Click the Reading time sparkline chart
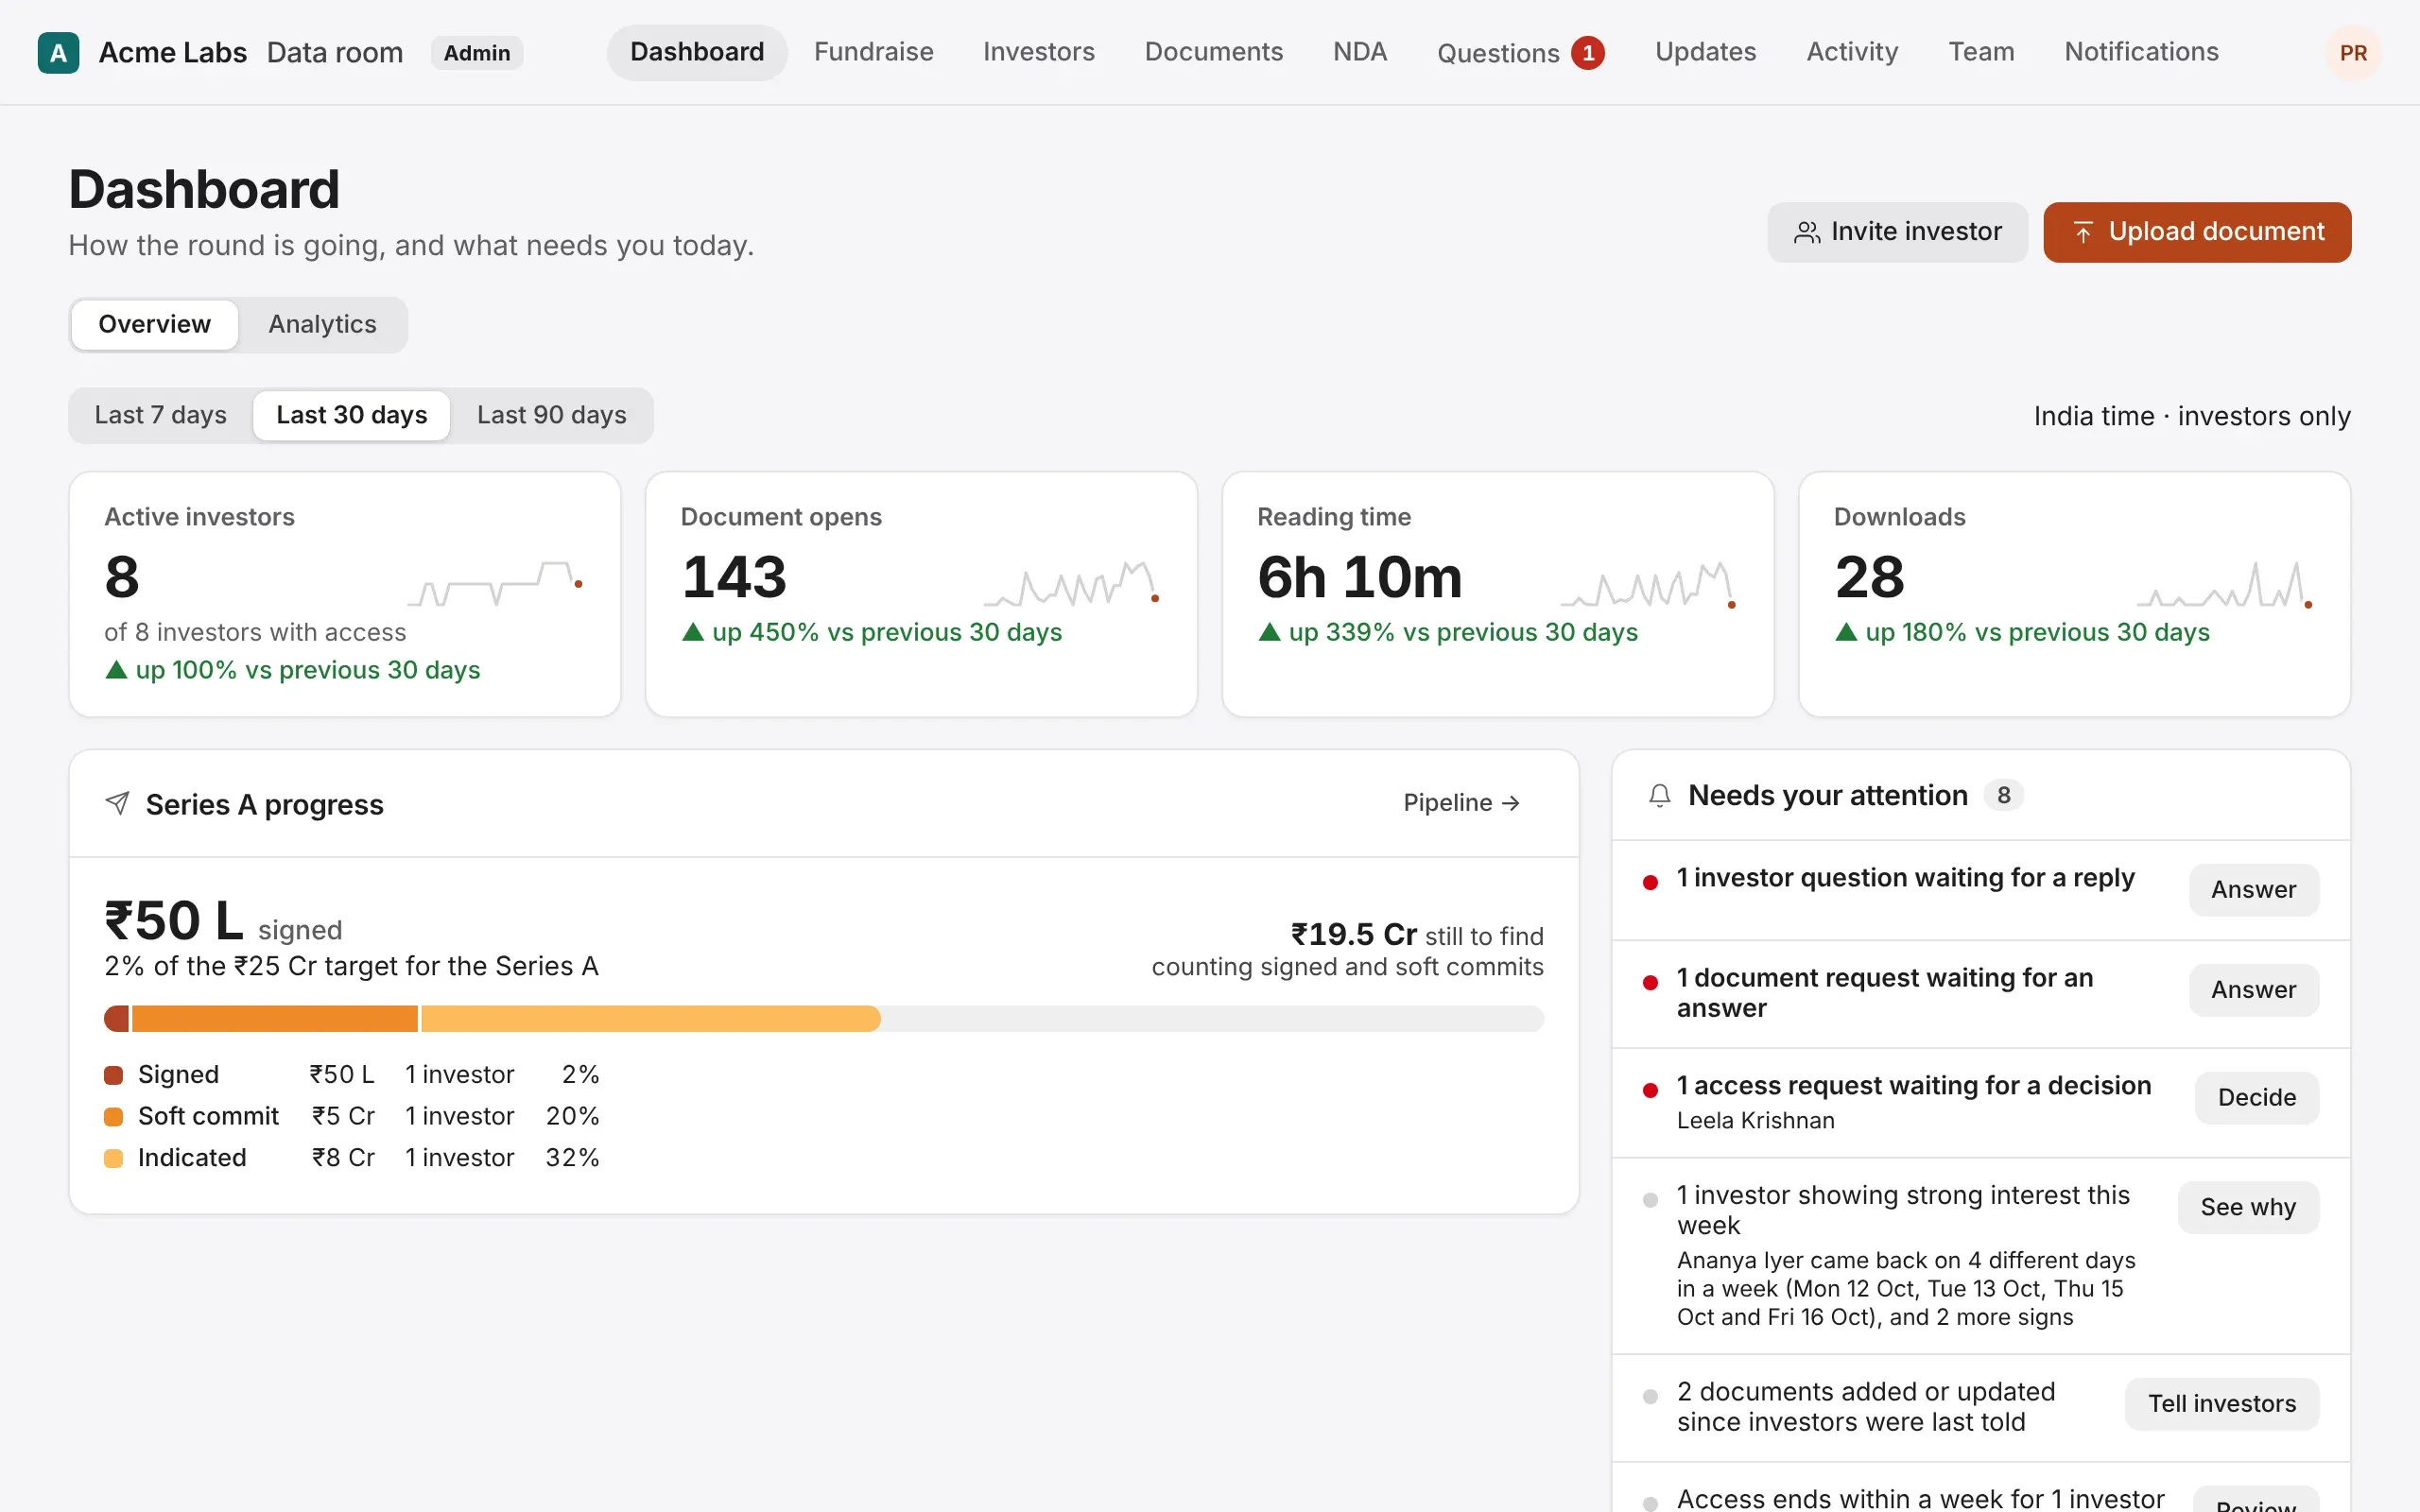This screenshot has width=2420, height=1512. pos(1648,584)
